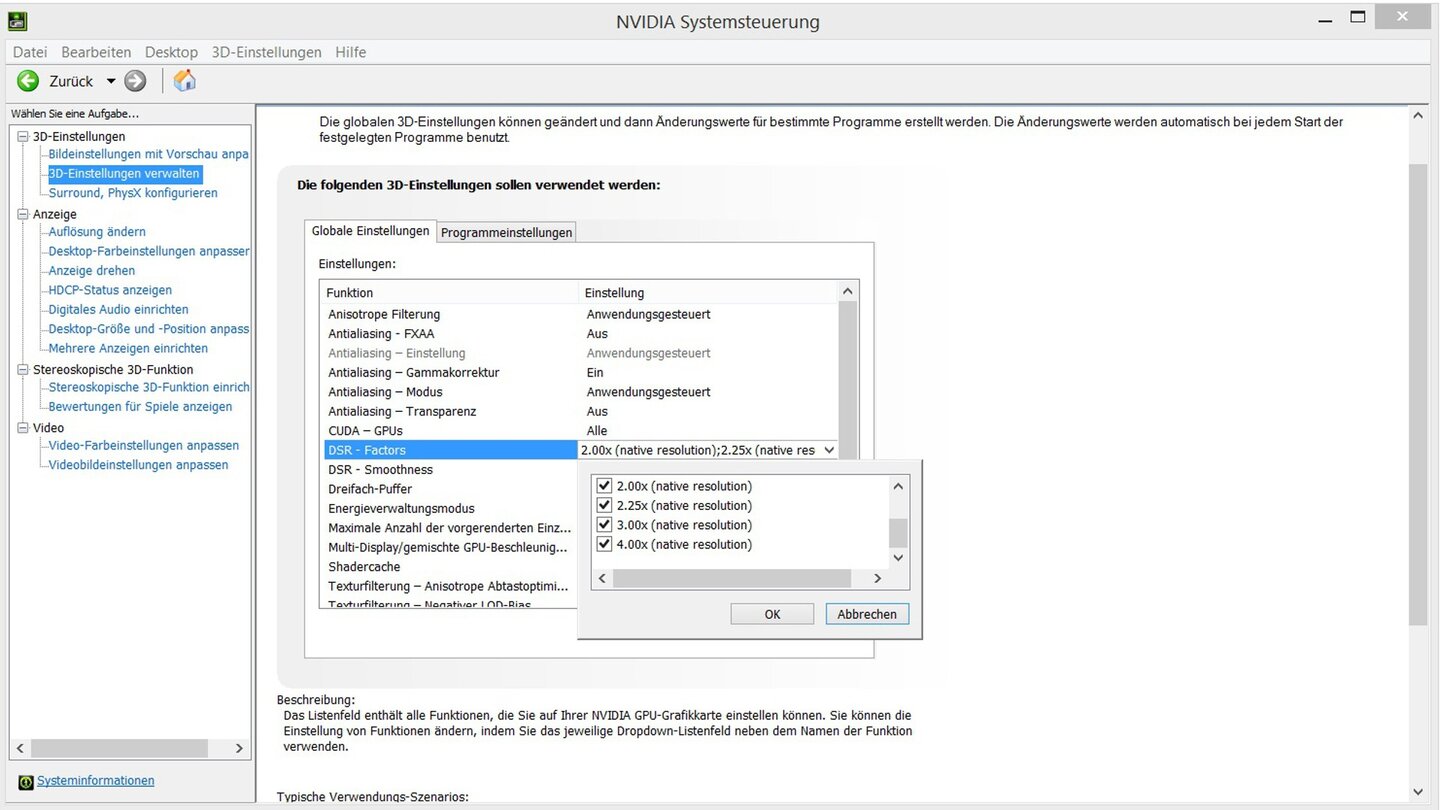Collapse the 3D-Einstellungen tree node
The image size is (1440, 810).
[24, 136]
